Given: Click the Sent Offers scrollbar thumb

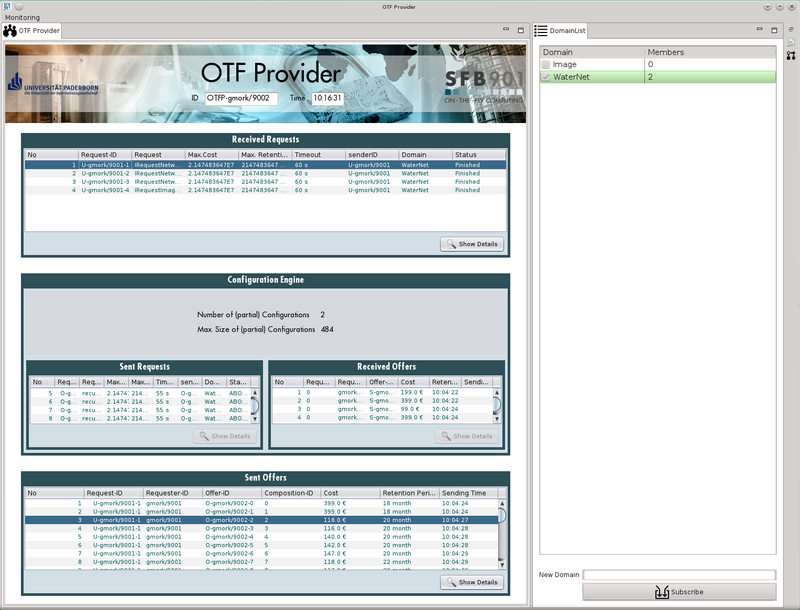Looking at the screenshot, I should tap(502, 515).
